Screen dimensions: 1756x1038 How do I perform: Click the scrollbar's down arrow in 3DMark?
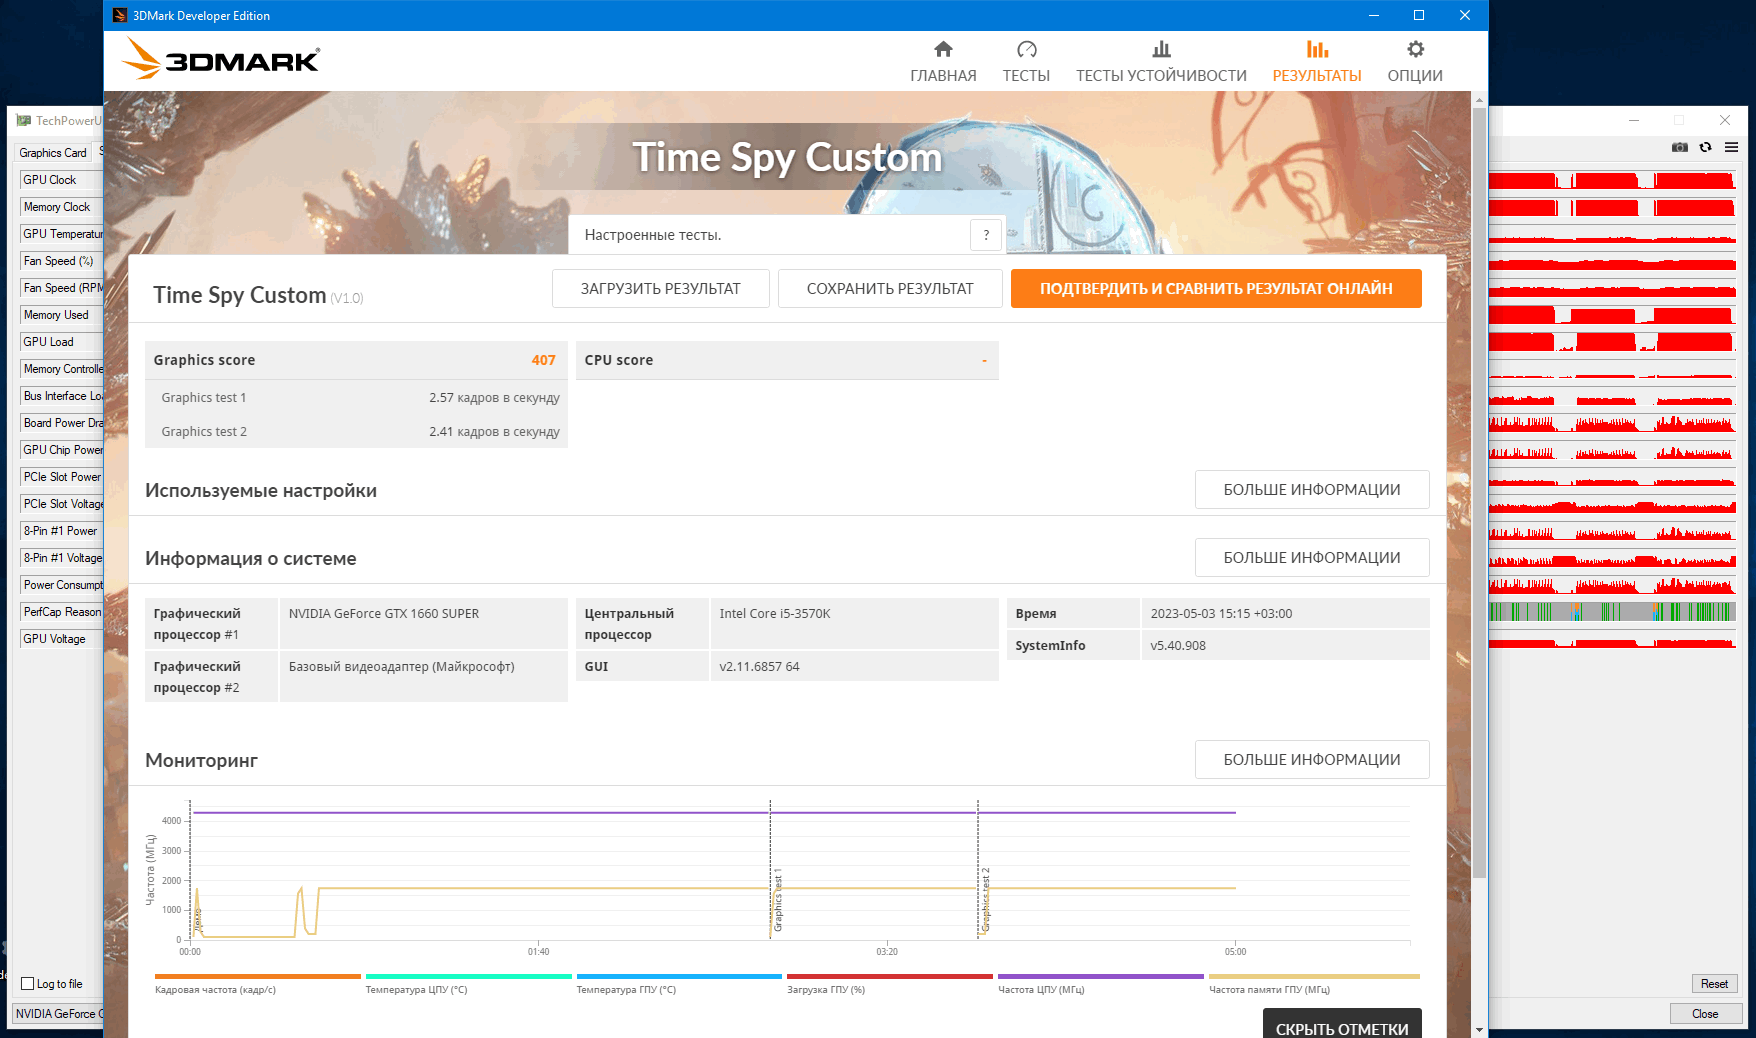click(x=1479, y=1029)
